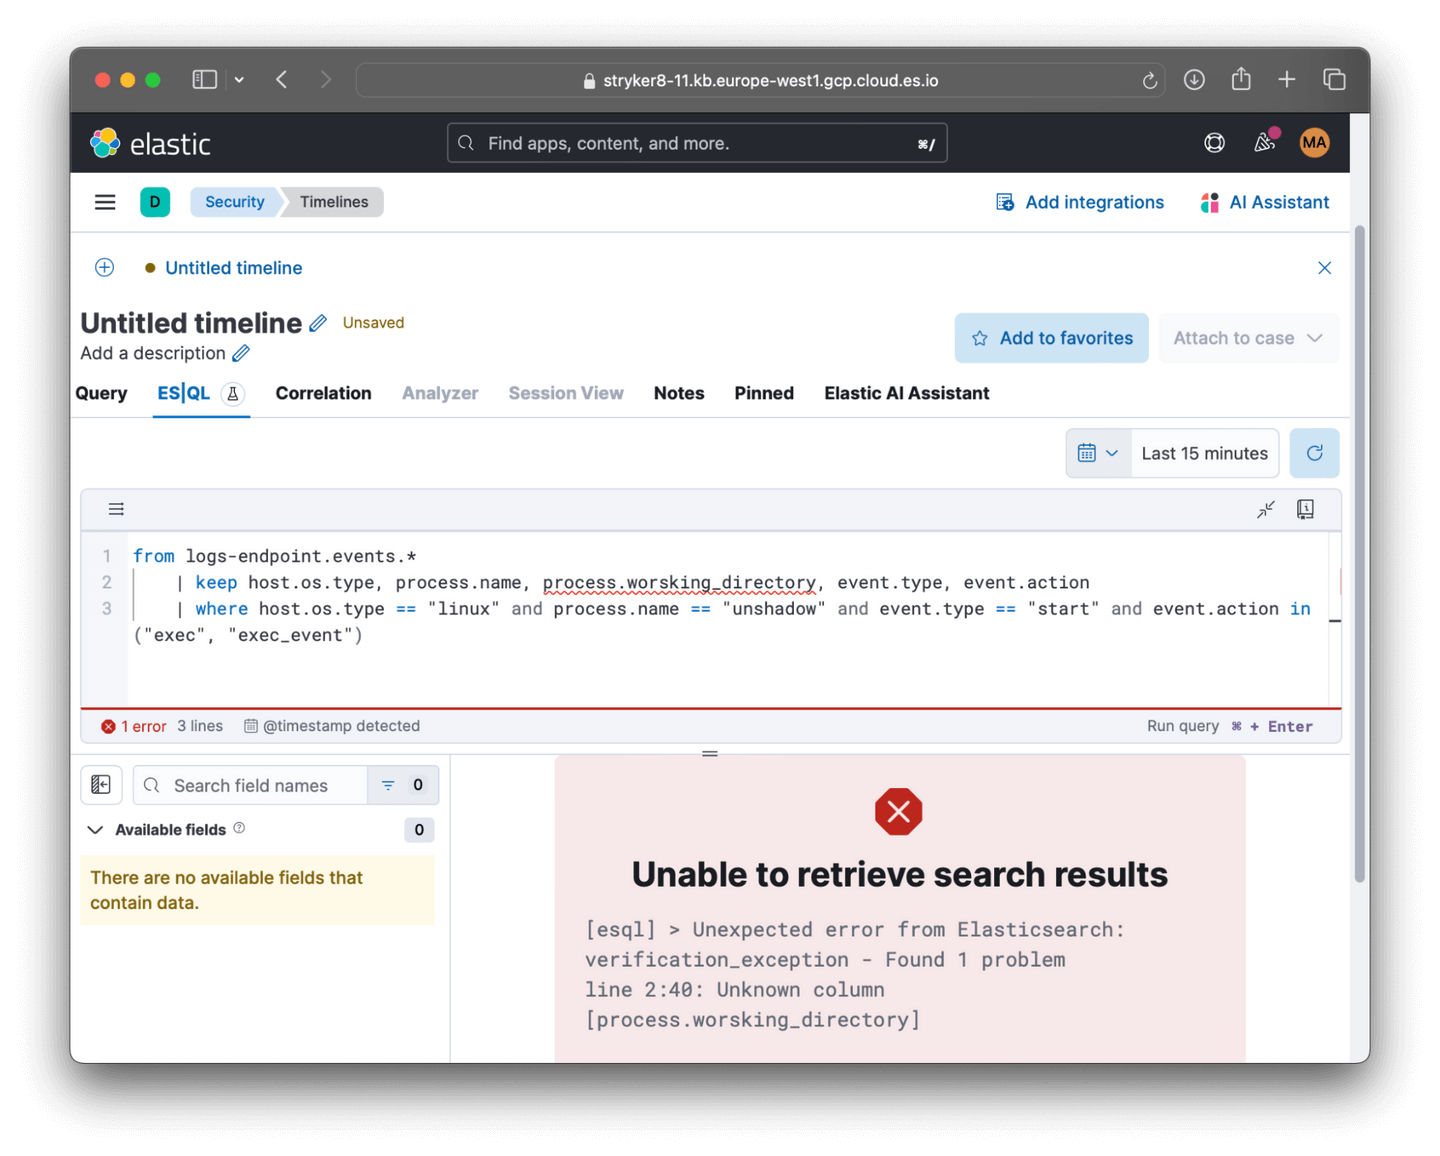Open the query editor options menu

click(116, 509)
